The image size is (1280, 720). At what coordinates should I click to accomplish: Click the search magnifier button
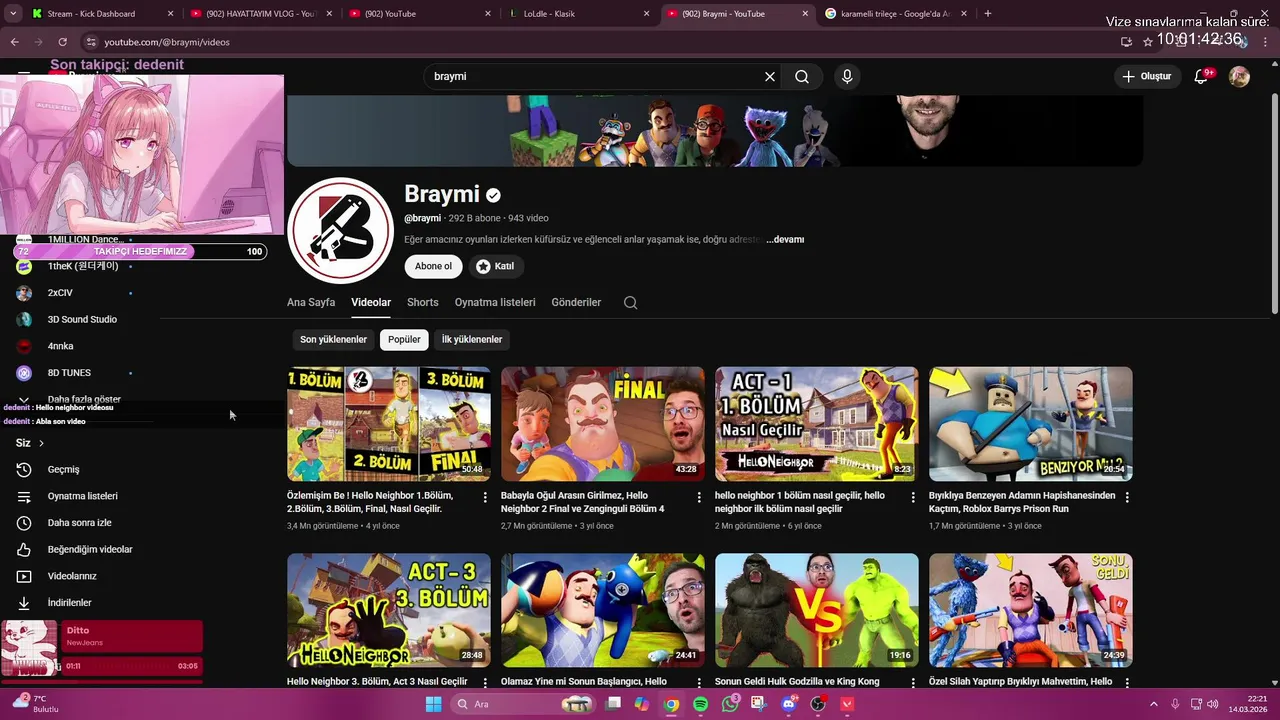coord(802,76)
